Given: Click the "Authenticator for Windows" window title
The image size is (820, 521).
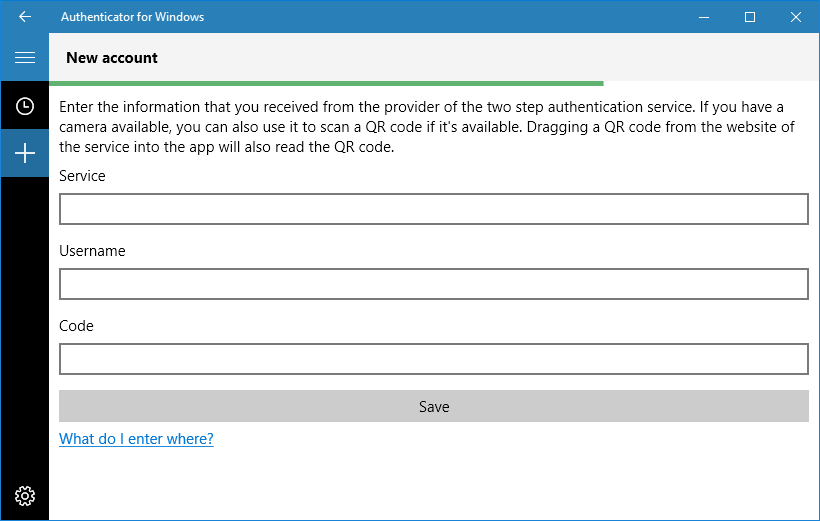Looking at the screenshot, I should 132,17.
